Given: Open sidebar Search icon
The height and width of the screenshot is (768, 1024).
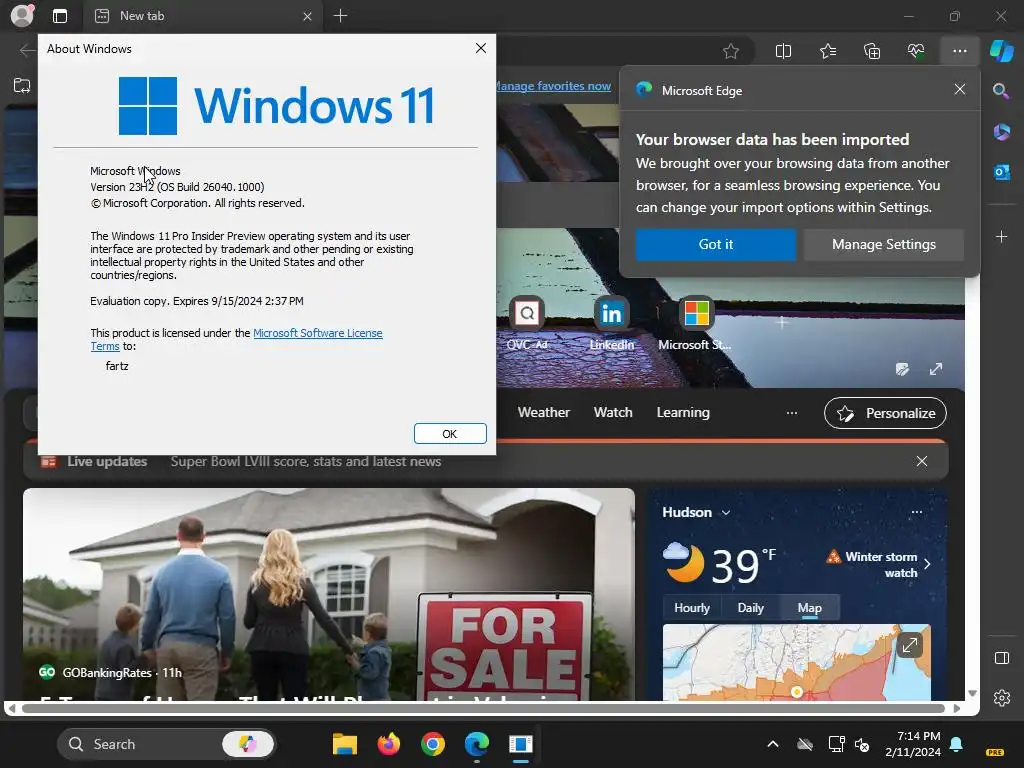Looking at the screenshot, I should pos(1001,91).
